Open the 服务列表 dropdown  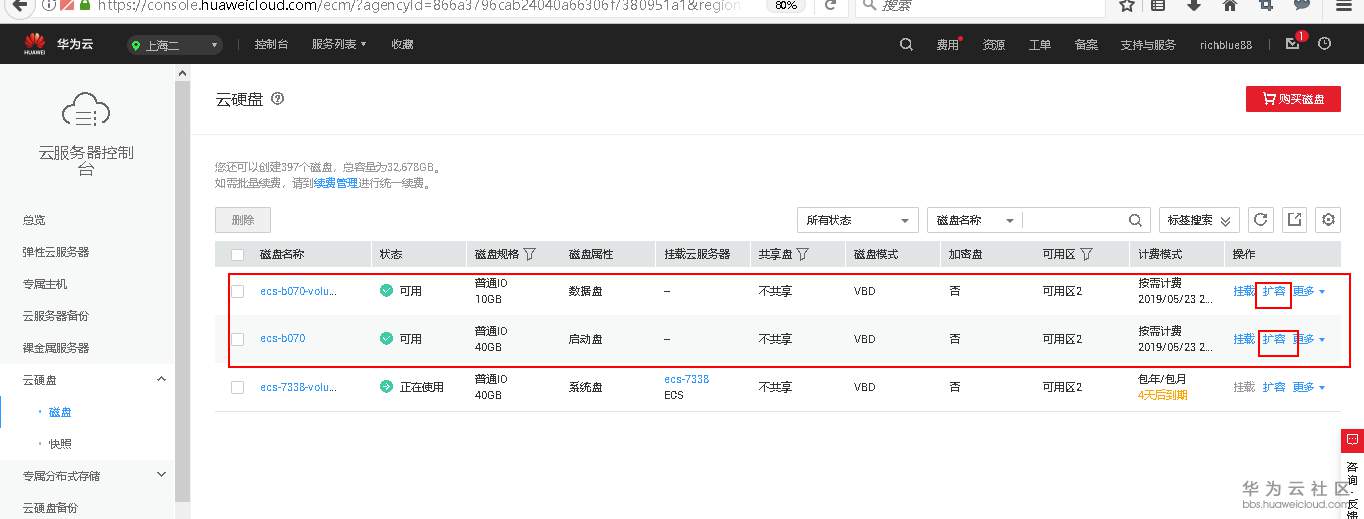[339, 45]
